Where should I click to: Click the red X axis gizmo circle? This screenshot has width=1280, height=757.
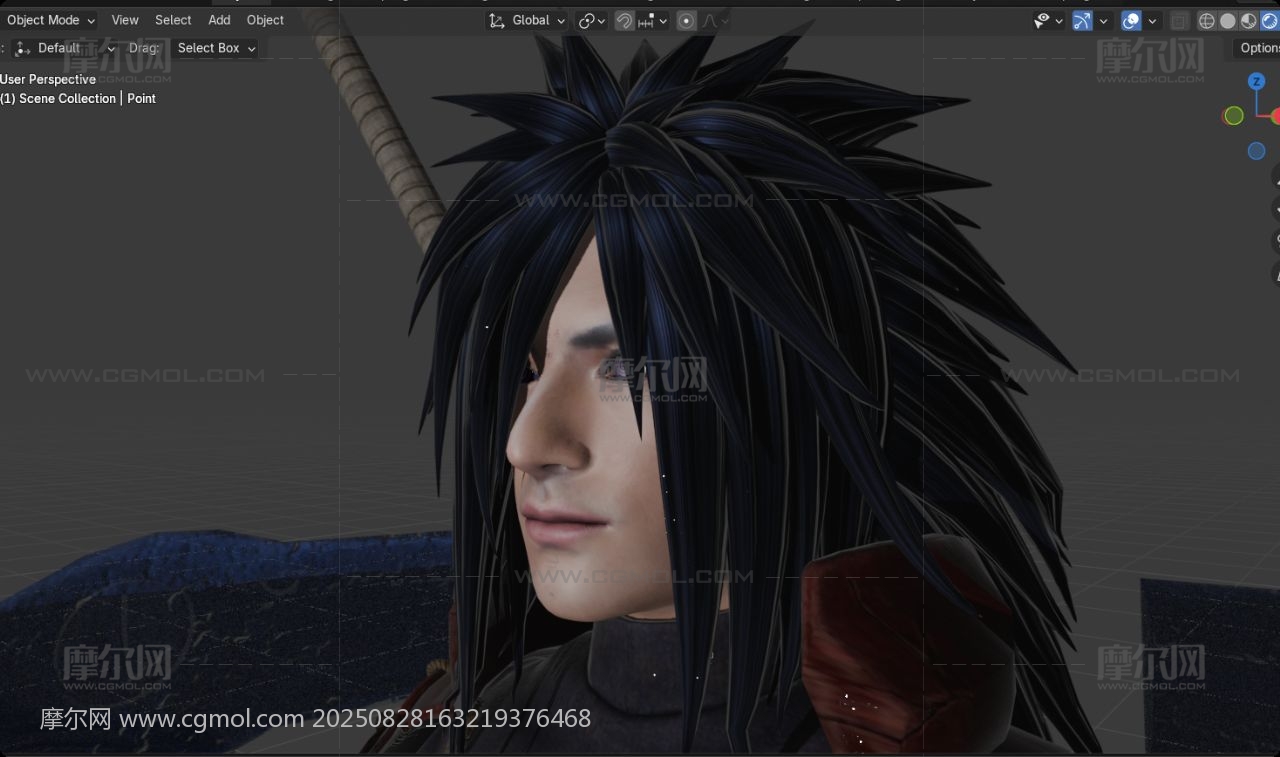point(1276,117)
